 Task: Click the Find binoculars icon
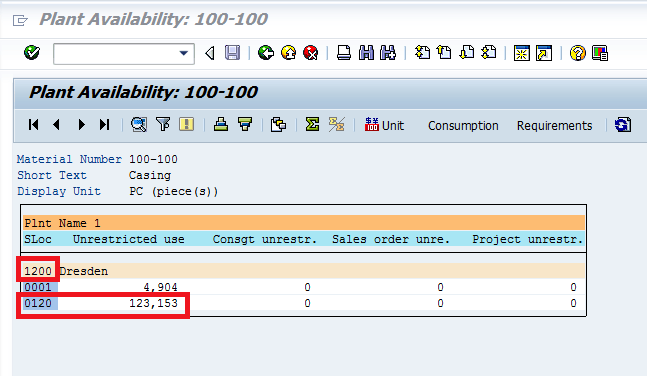(x=366, y=53)
